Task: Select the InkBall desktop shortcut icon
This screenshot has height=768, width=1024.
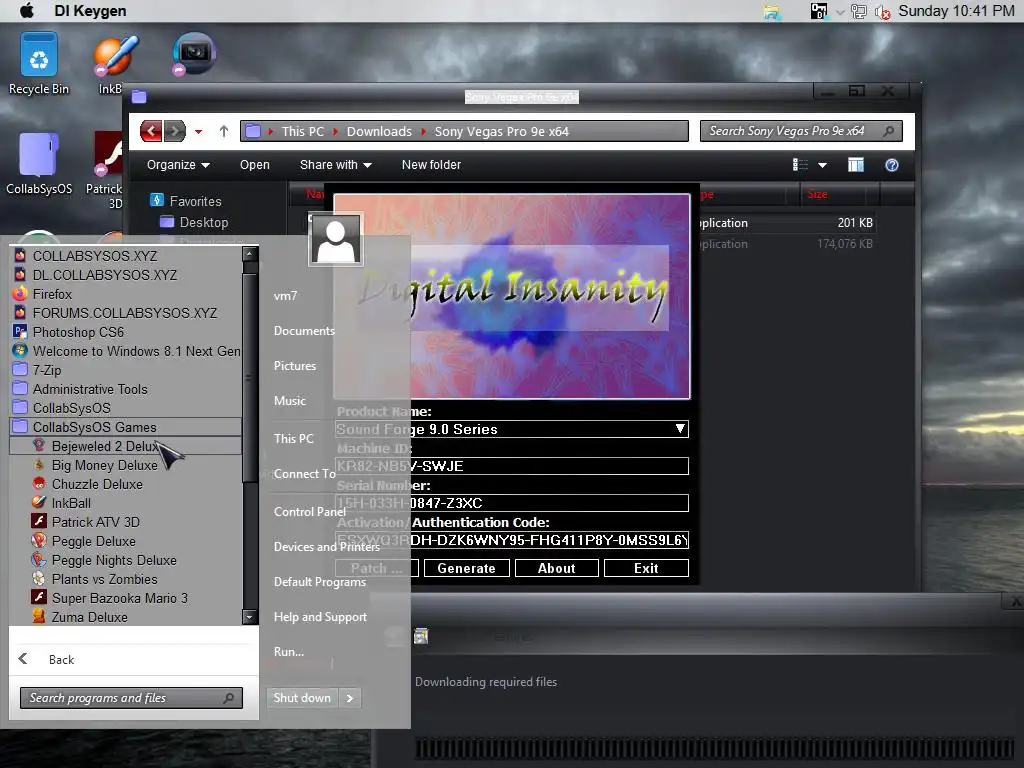Action: pyautogui.click(x=116, y=64)
